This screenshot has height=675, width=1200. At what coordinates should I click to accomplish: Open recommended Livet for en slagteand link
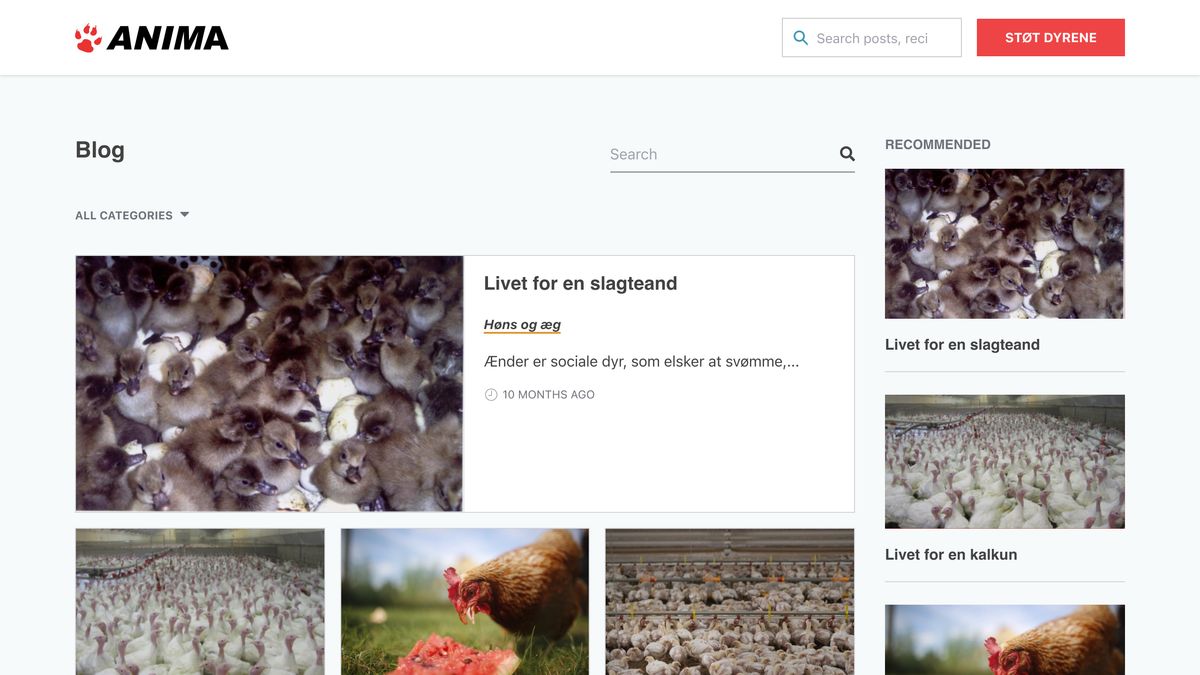(962, 345)
